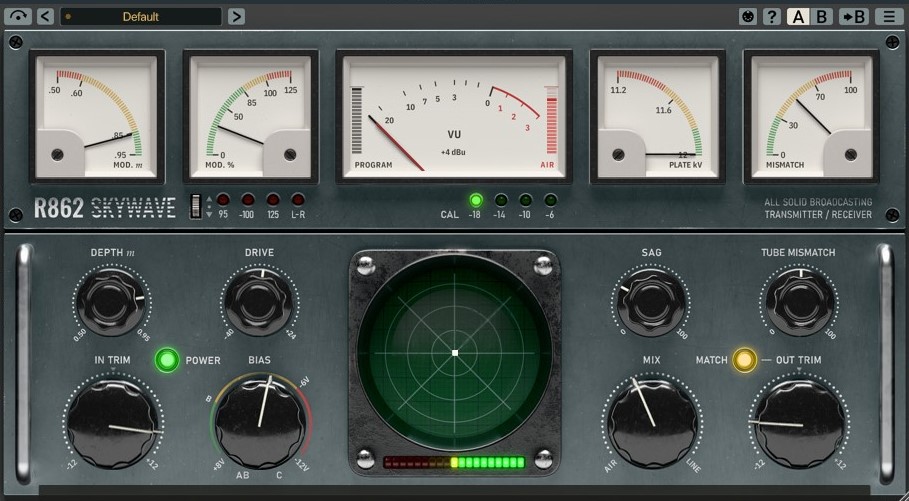Open the help question mark button
The height and width of the screenshot is (501, 909).
click(x=772, y=16)
